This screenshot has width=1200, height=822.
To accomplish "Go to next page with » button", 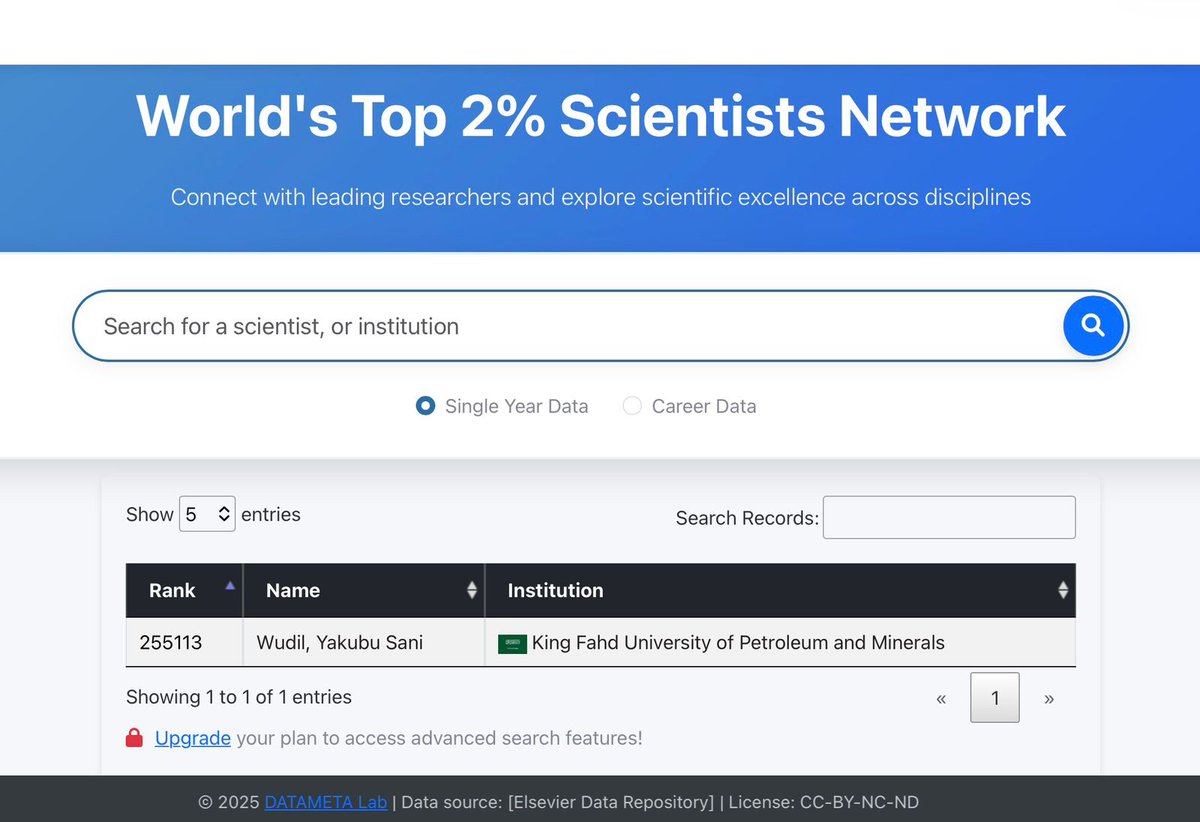I will tap(1049, 698).
